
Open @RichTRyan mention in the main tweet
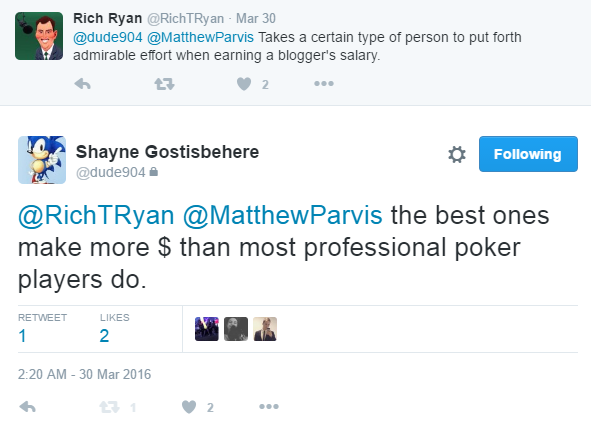tap(96, 215)
